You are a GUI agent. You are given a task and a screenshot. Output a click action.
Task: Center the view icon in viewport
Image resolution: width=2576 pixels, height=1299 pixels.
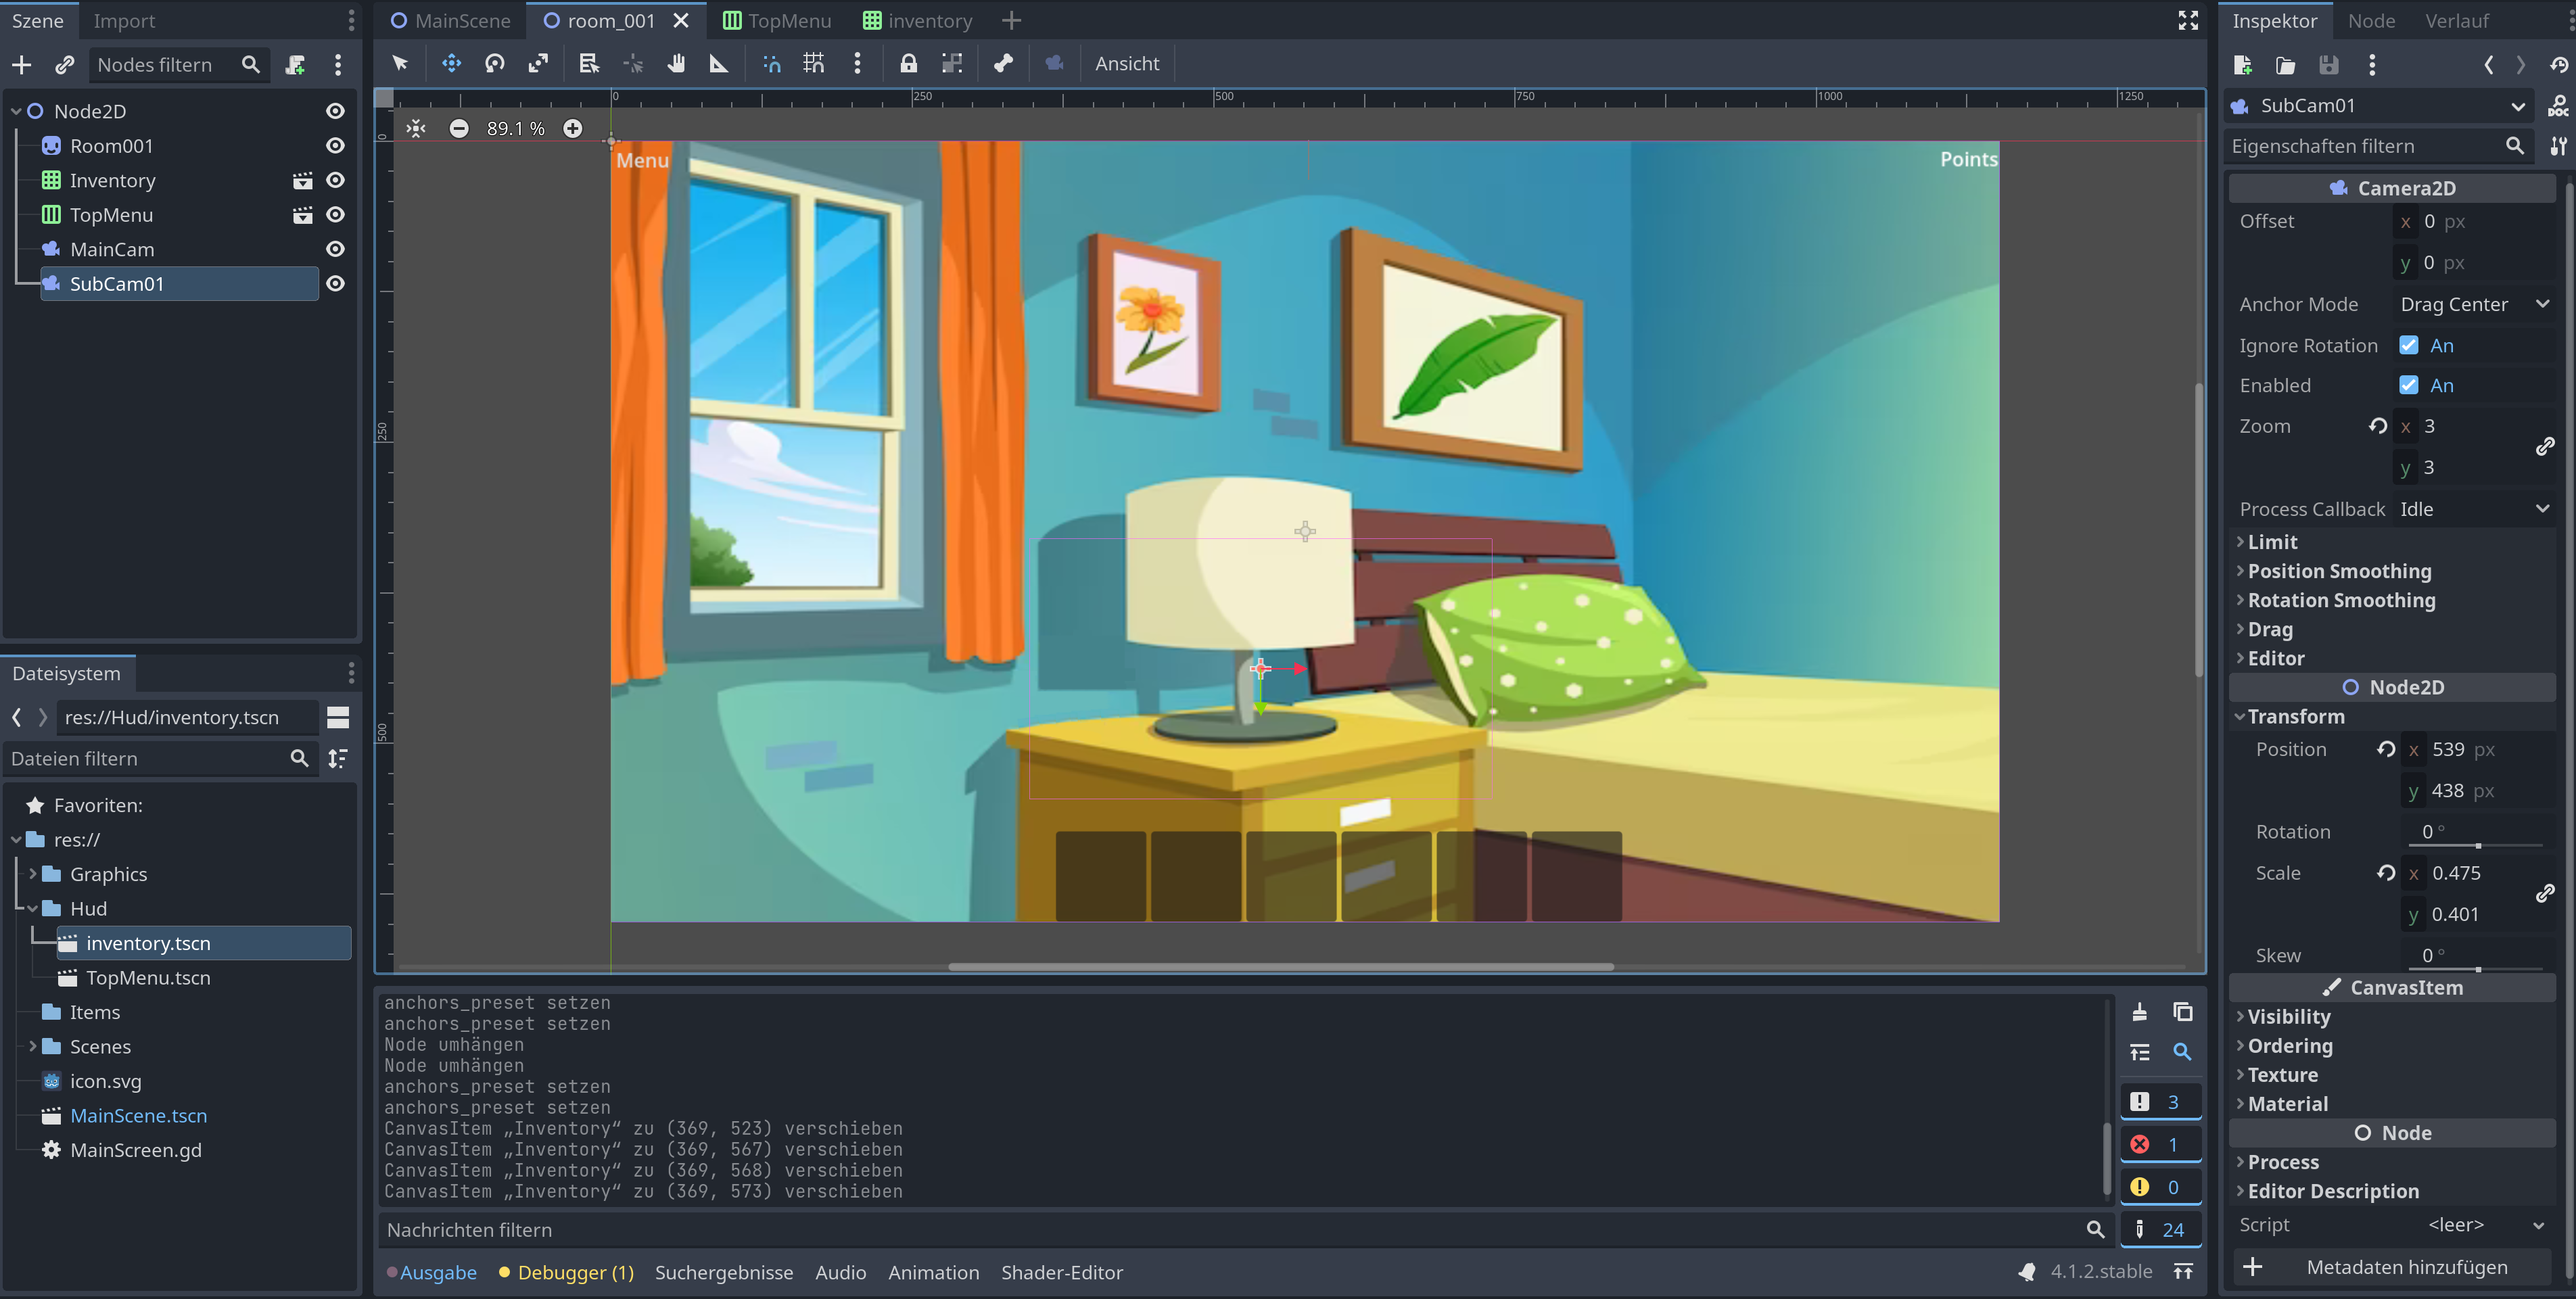coord(416,128)
